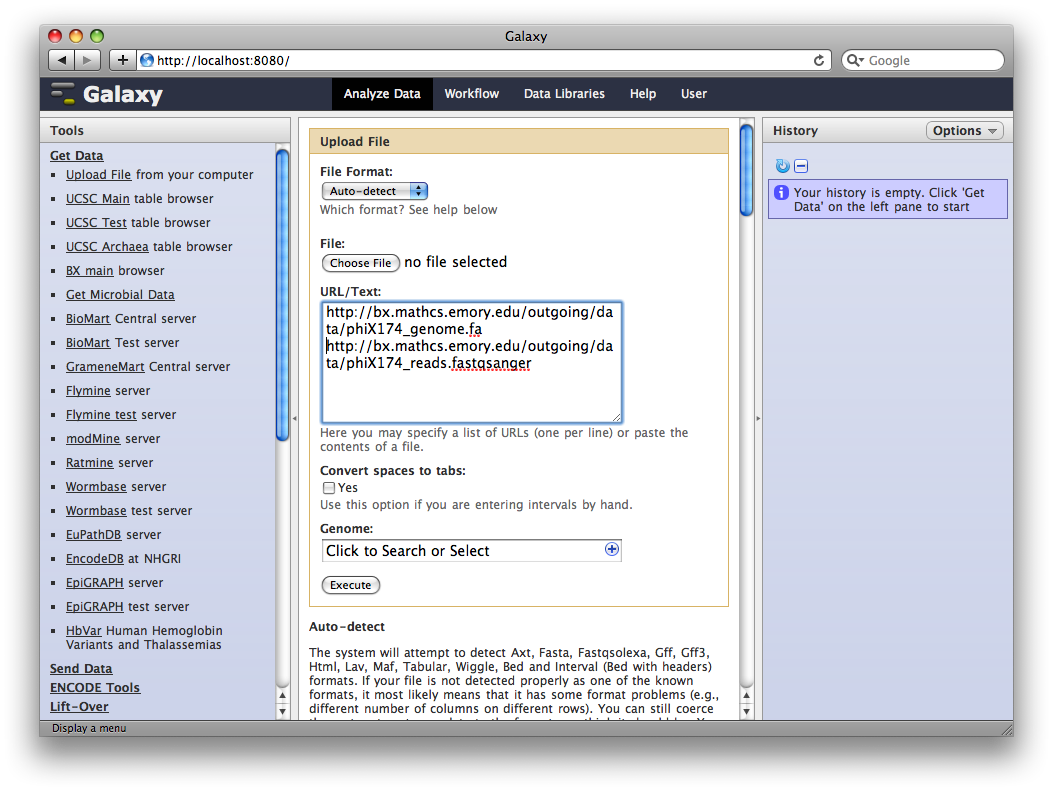Open the UCSC Archaea table browser link

point(107,247)
